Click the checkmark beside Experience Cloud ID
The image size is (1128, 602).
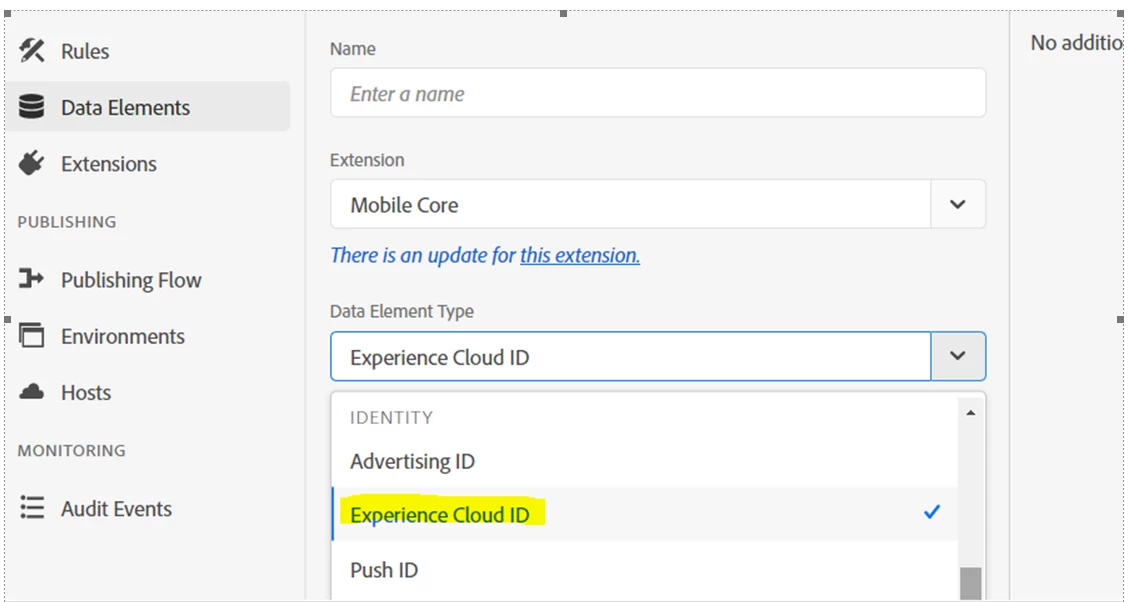pos(932,513)
